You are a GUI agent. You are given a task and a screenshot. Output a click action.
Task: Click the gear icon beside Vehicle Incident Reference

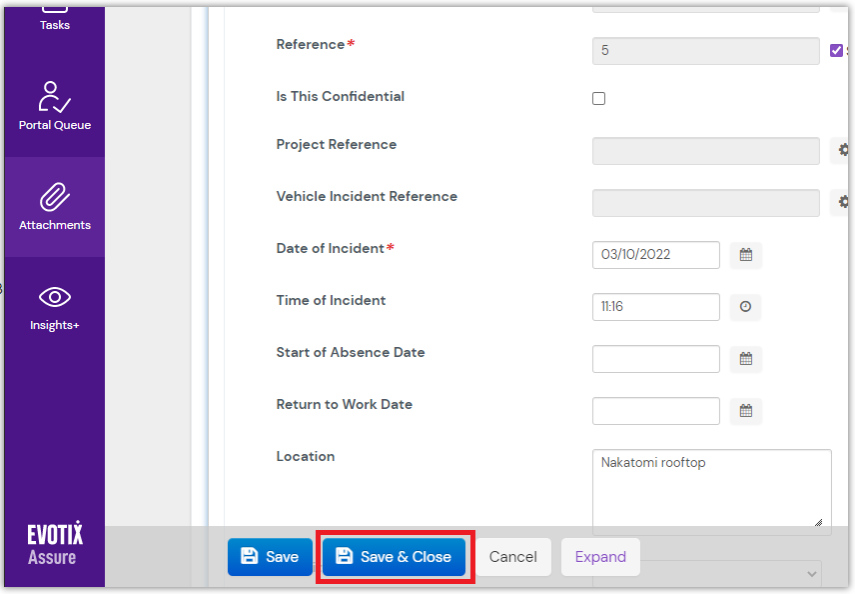pyautogui.click(x=842, y=203)
